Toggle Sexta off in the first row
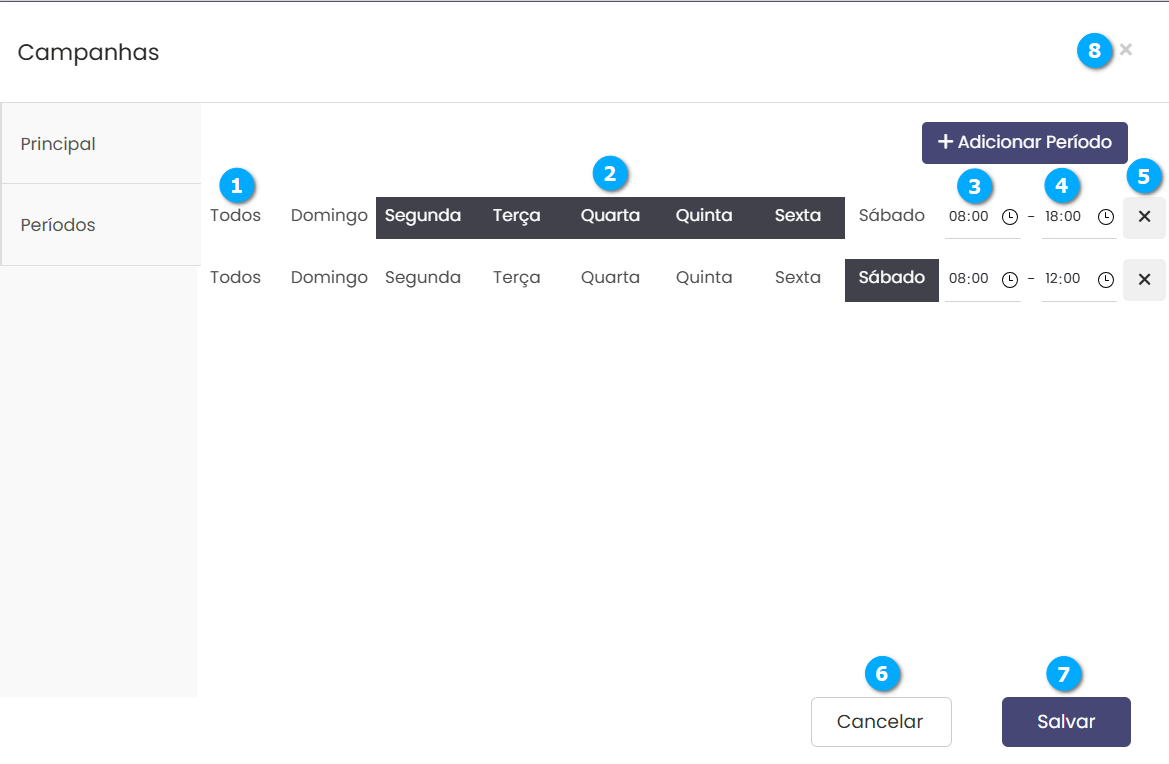The height and width of the screenshot is (764, 1169). [x=797, y=216]
